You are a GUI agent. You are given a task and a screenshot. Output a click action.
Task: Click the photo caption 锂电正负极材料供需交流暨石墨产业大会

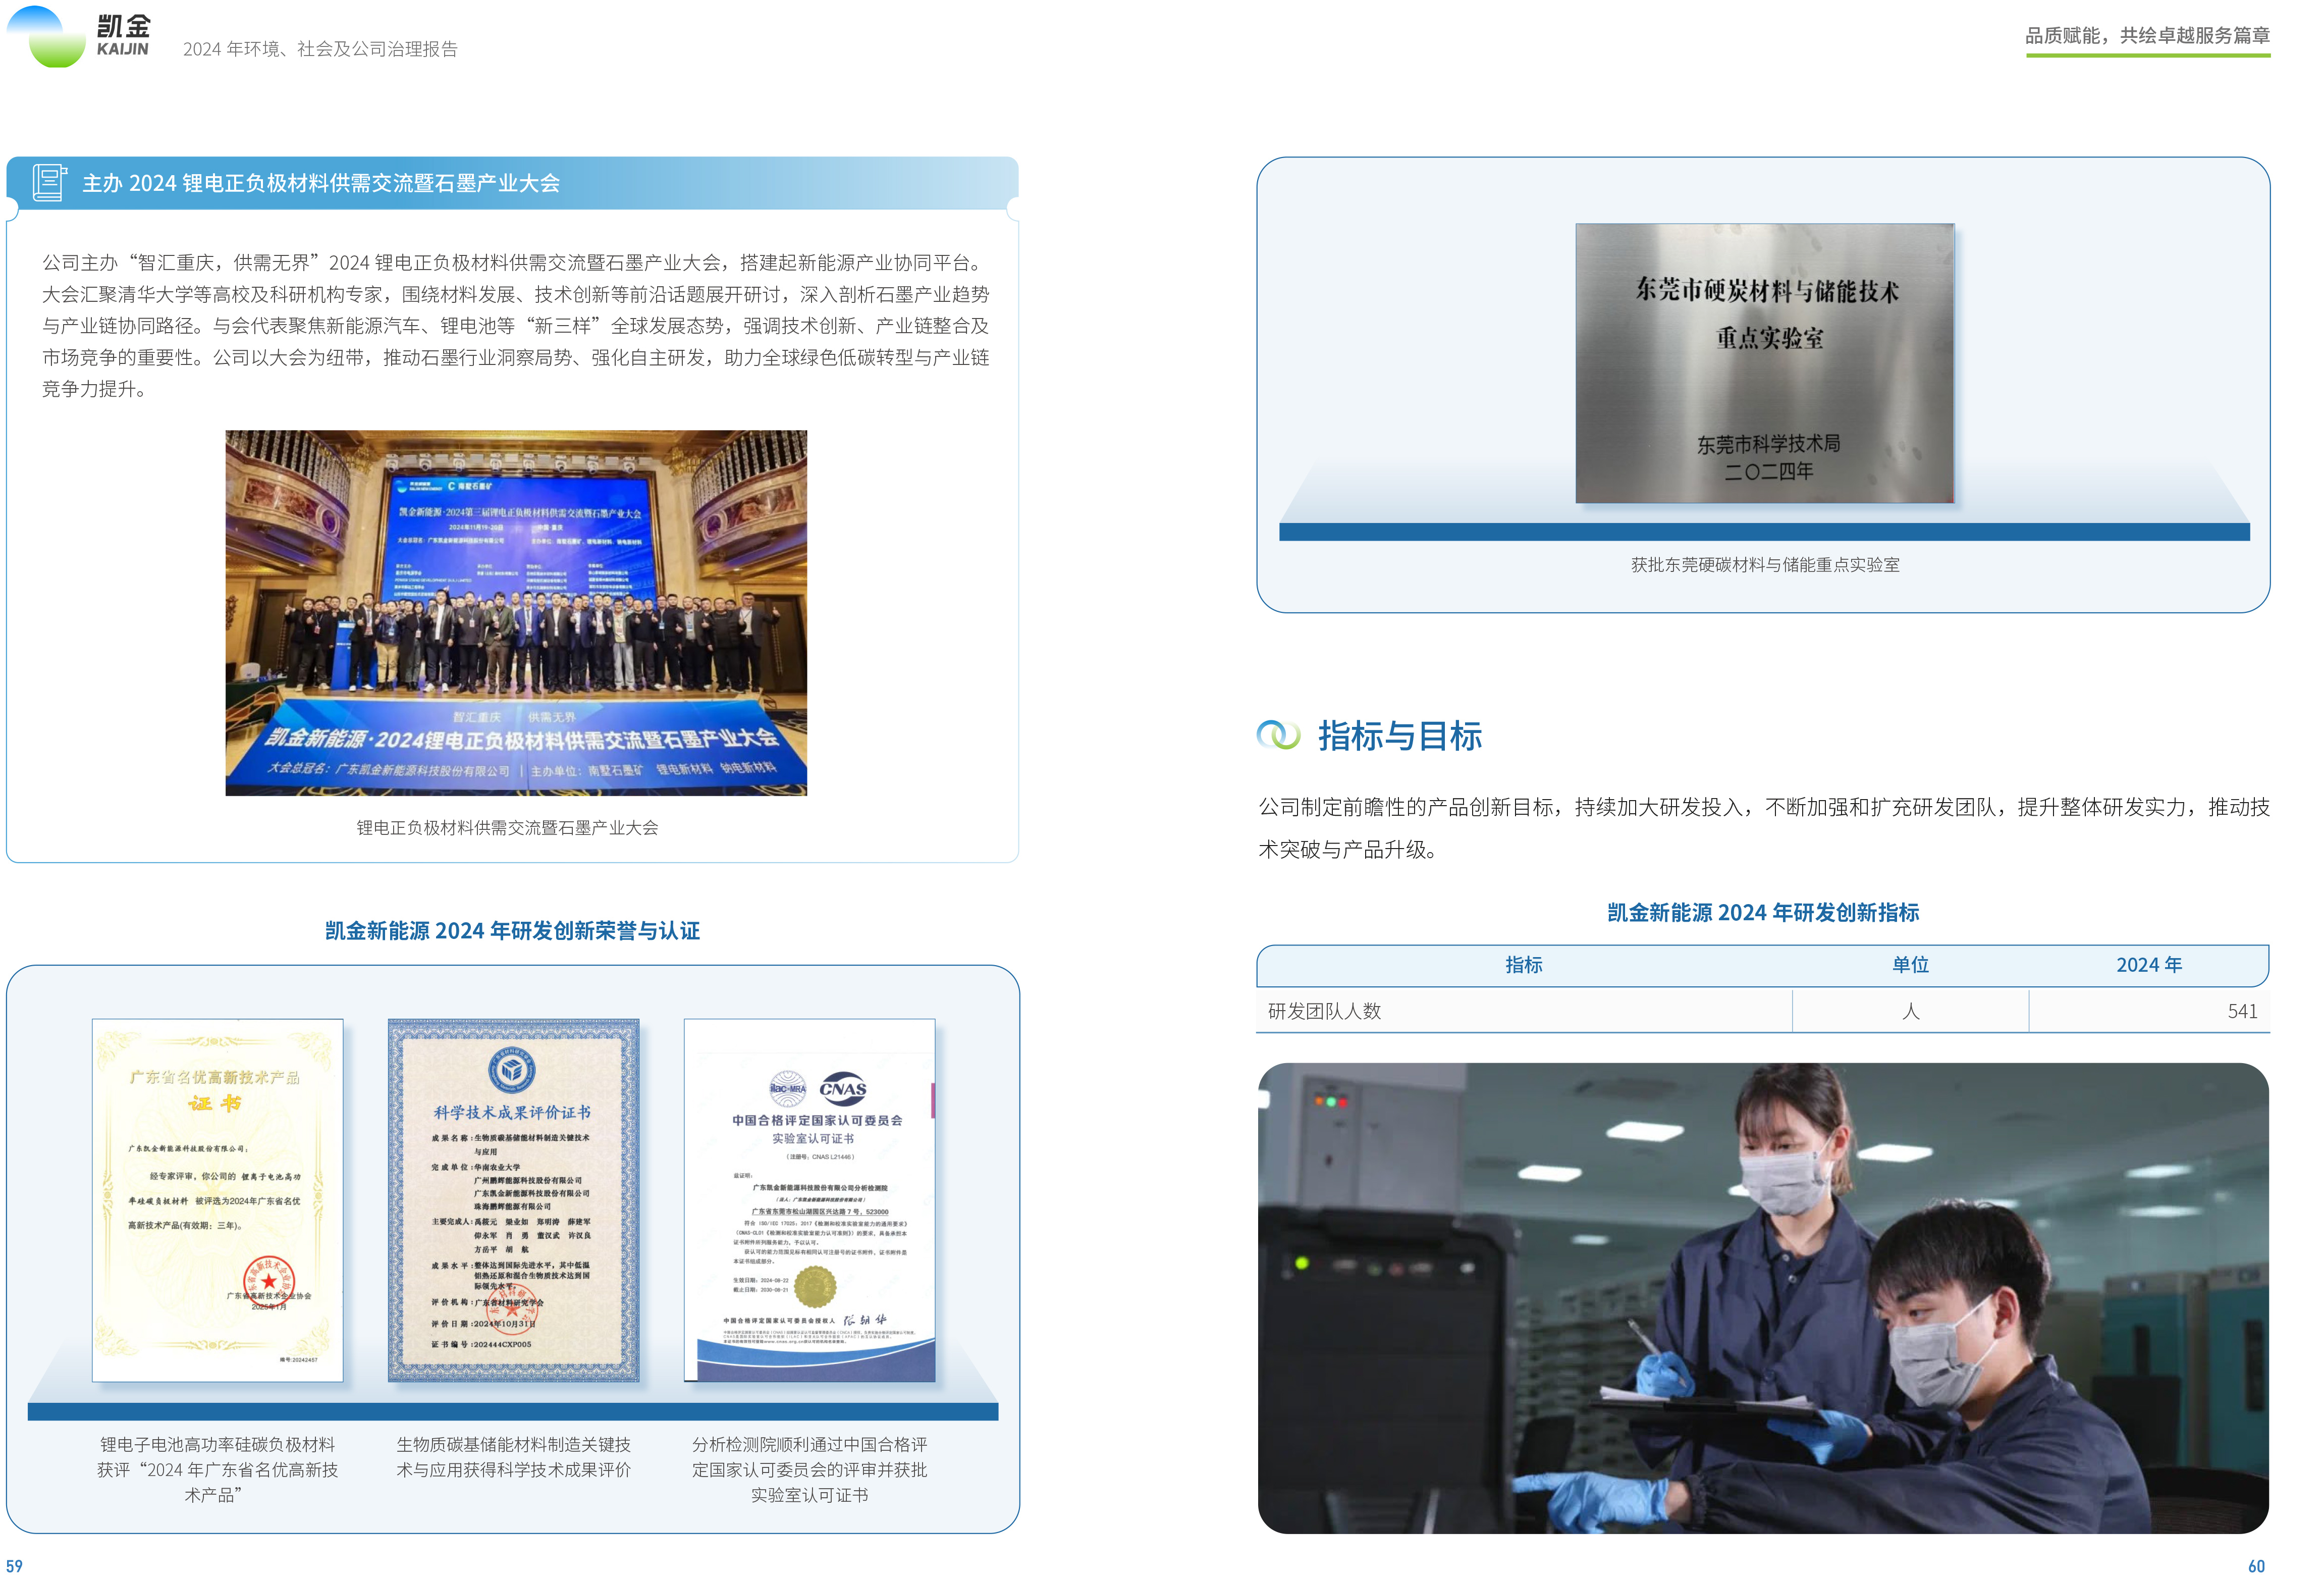pos(507,828)
